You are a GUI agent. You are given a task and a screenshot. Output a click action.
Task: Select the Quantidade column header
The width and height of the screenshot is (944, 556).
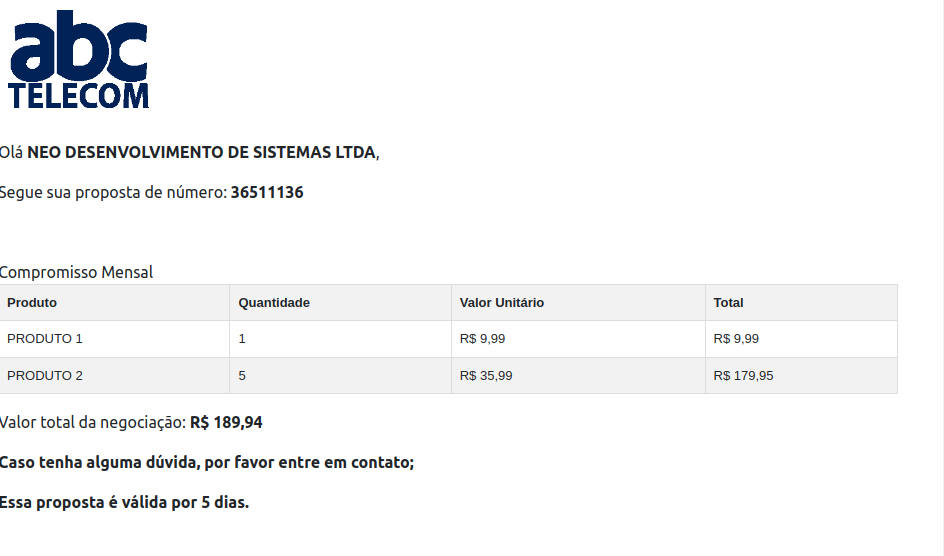click(x=274, y=303)
